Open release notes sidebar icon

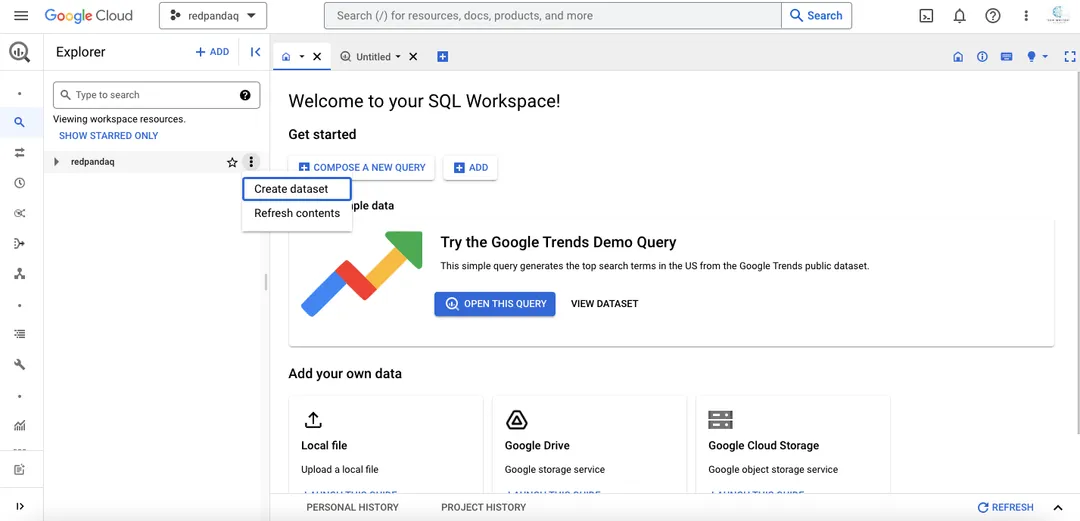pos(20,470)
